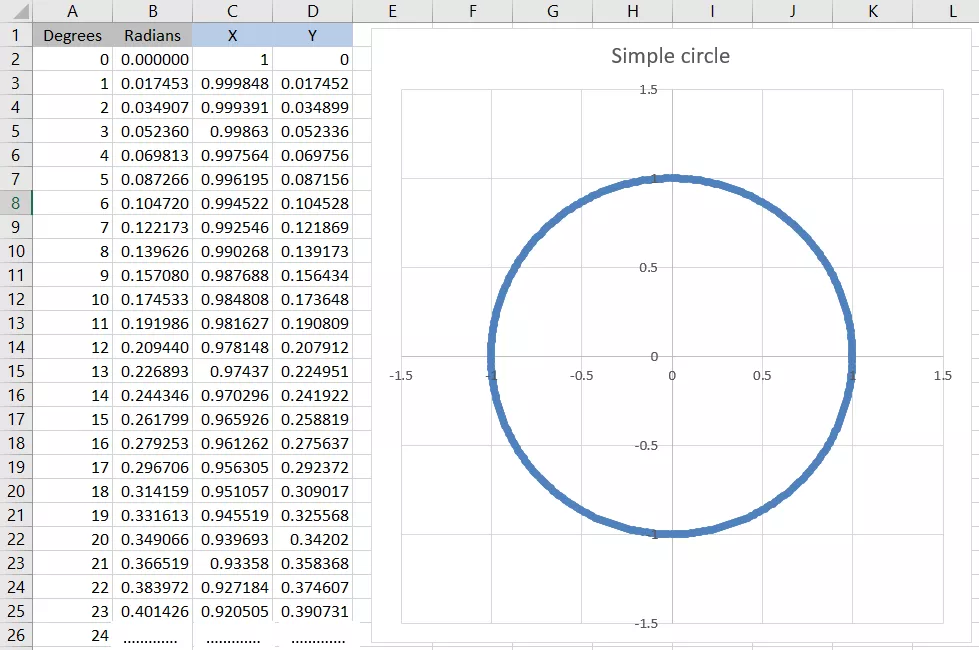Select cell with value 0.258819
This screenshot has height=650, width=979.
(x=312, y=419)
